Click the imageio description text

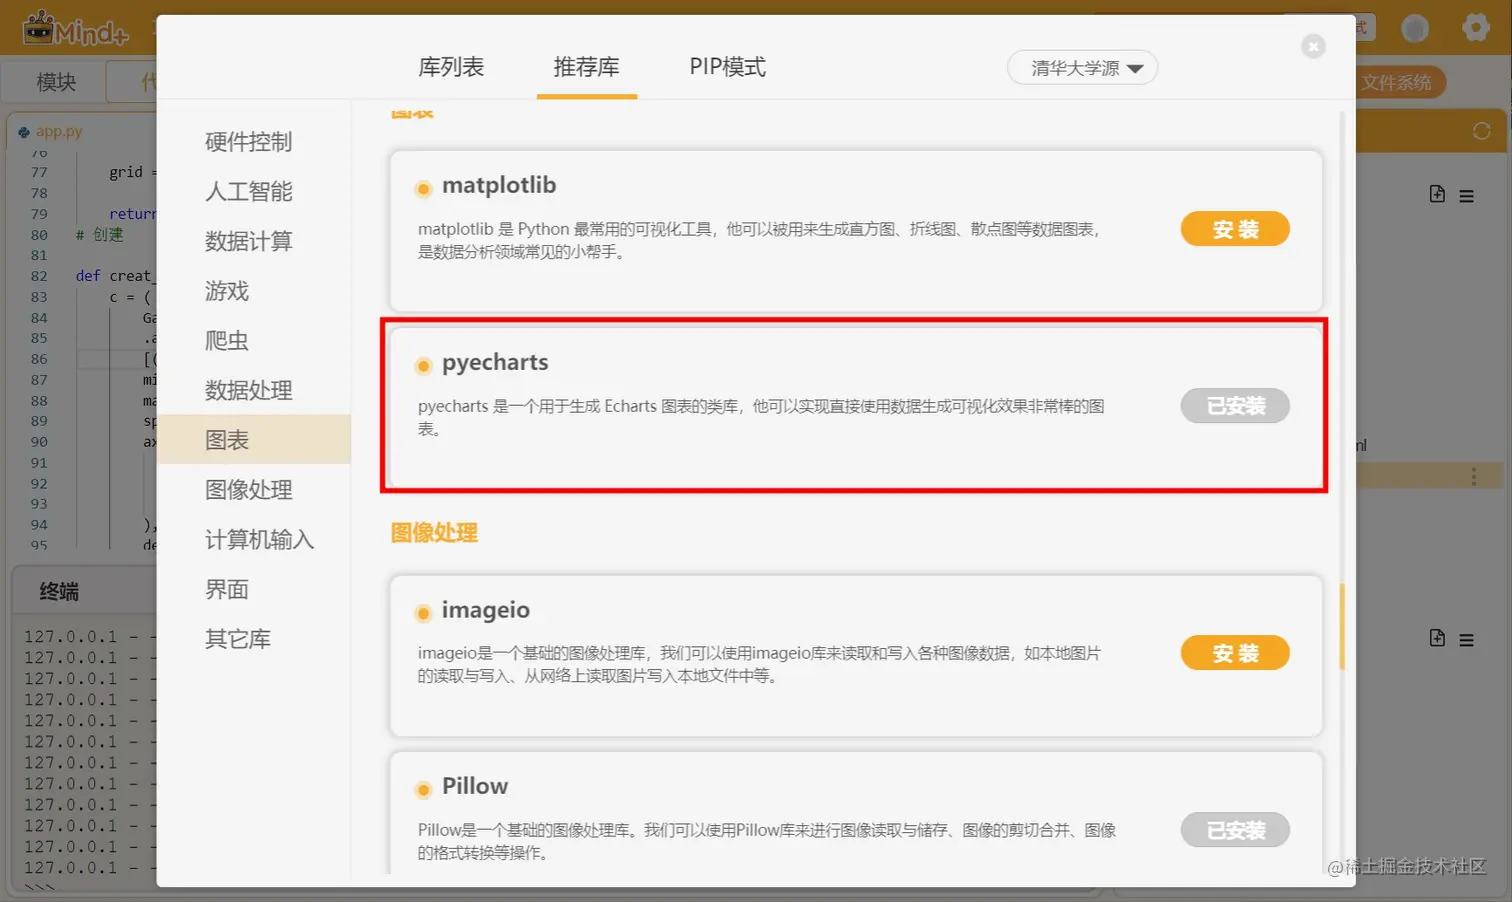(x=759, y=664)
